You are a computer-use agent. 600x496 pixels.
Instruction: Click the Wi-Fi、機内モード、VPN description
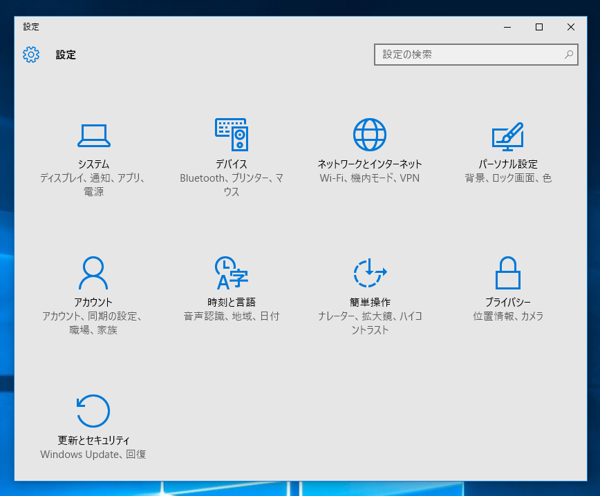click(x=370, y=178)
